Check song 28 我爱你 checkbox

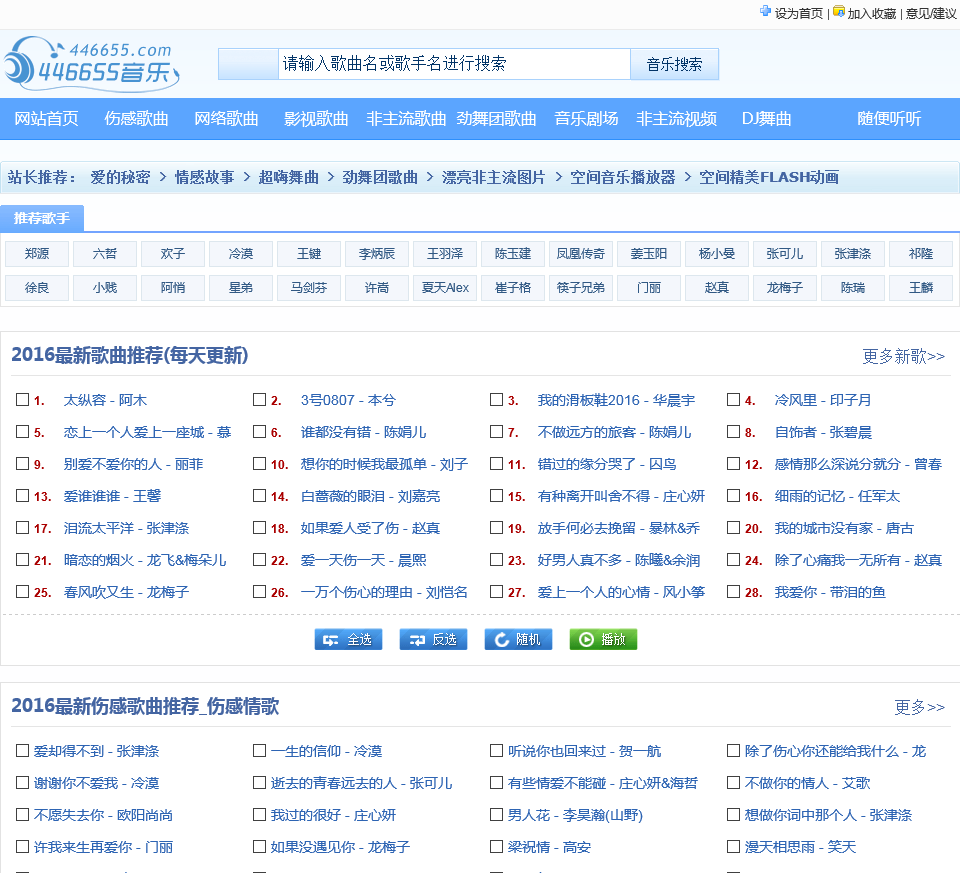pos(733,591)
